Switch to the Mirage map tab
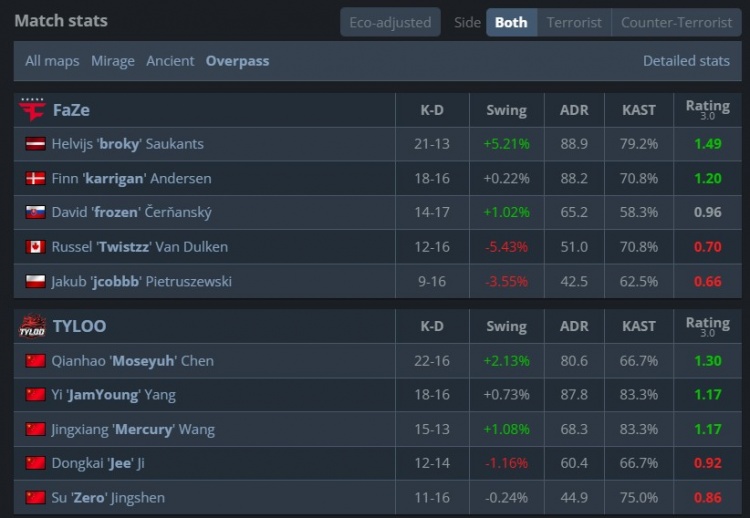Viewport: 750px width, 518px height. pos(113,61)
